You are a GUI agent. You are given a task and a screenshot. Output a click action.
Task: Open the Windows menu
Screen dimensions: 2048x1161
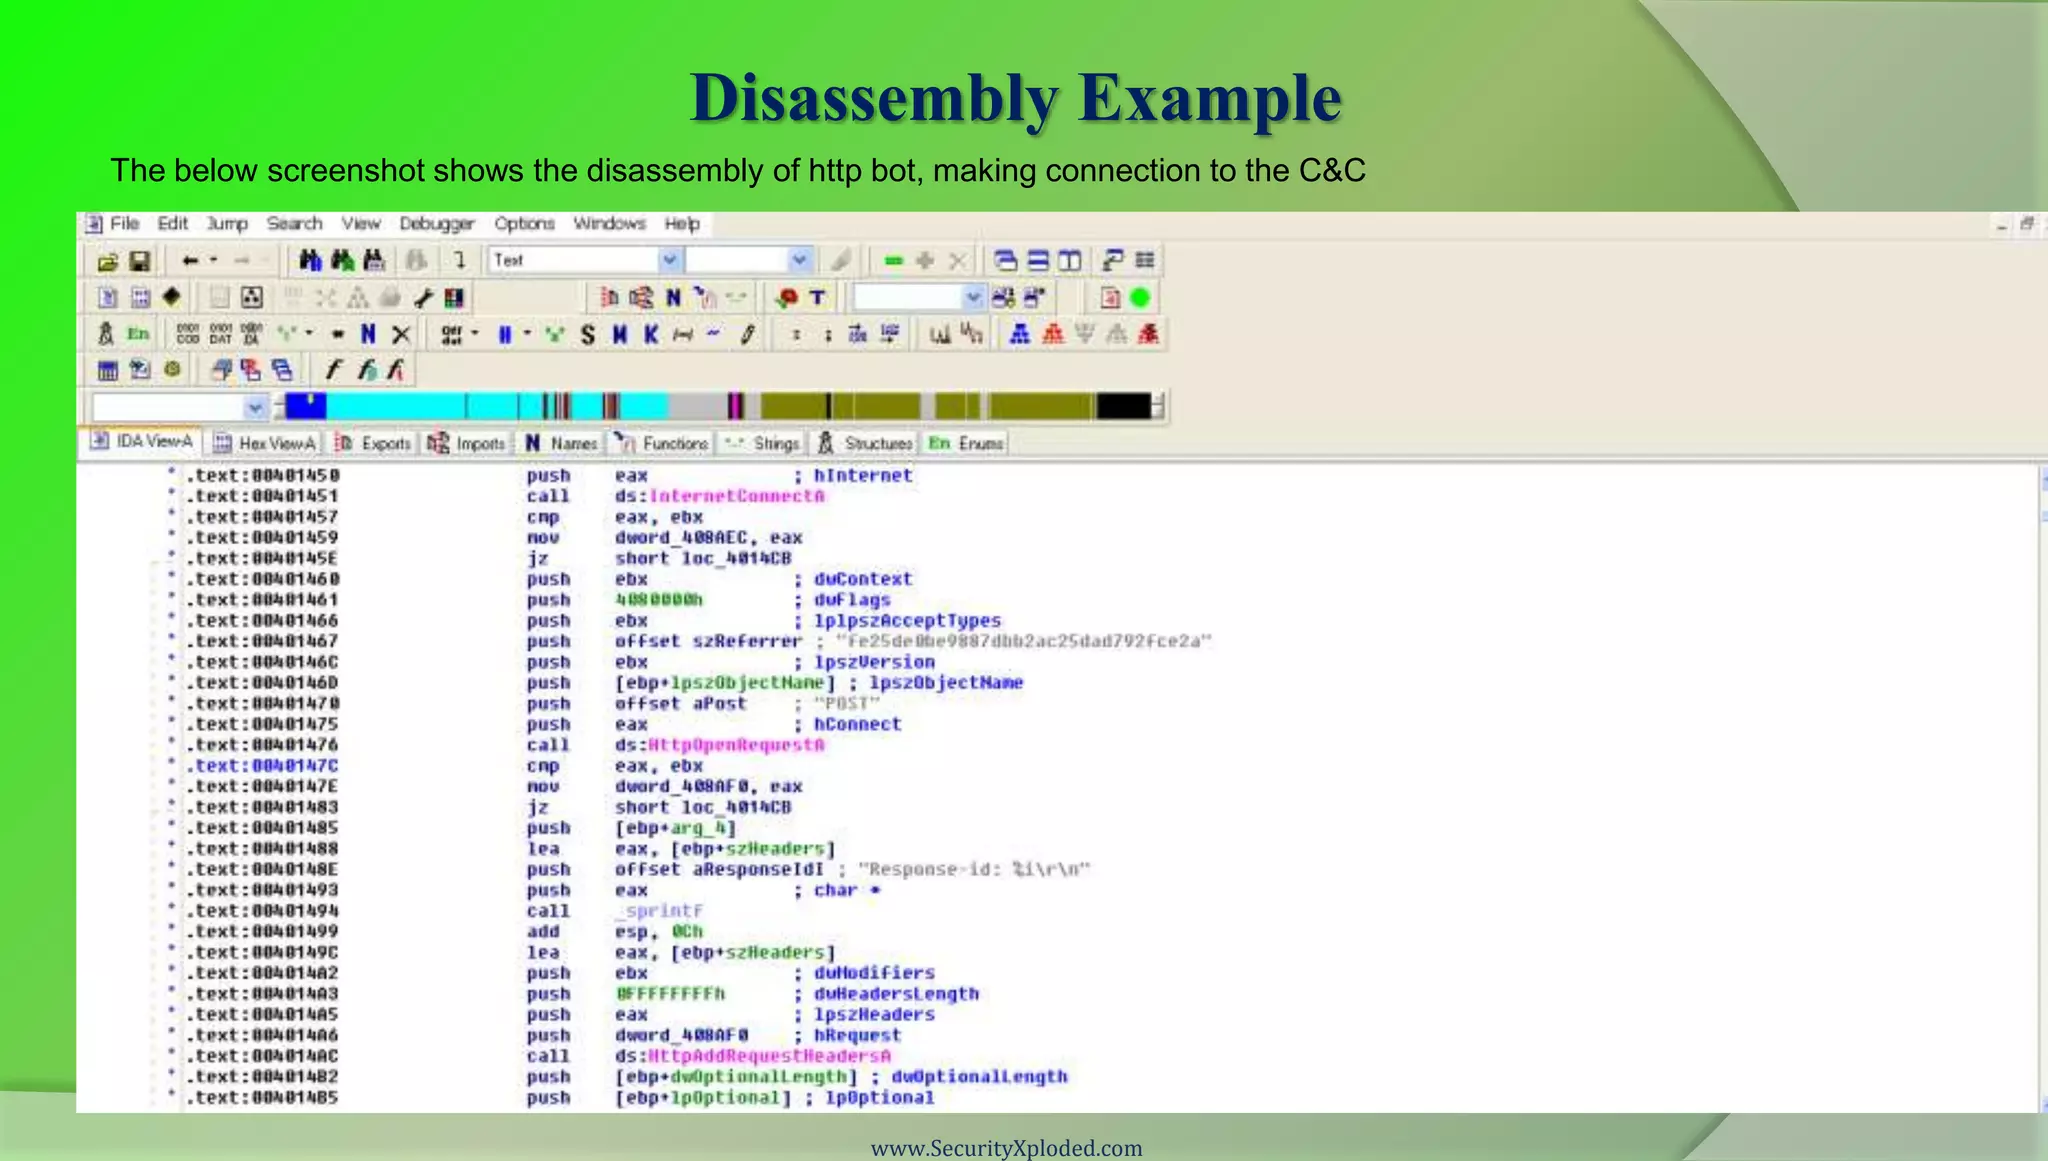coord(609,223)
